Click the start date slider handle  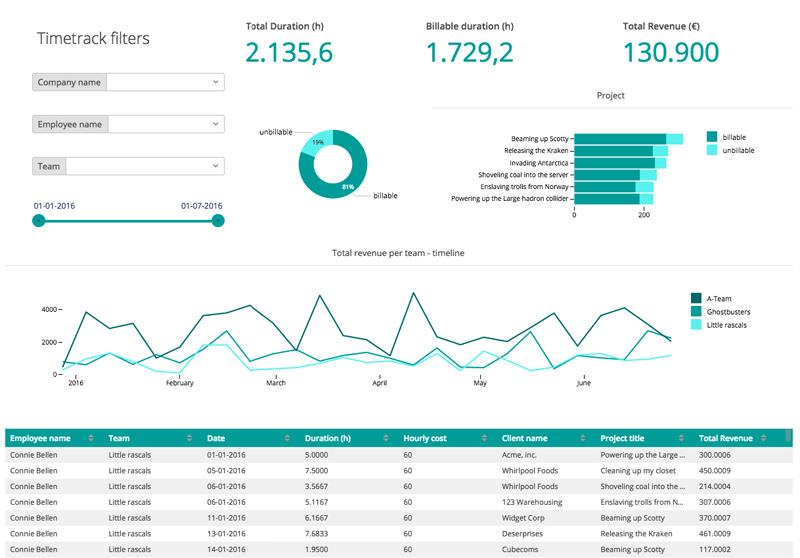click(39, 220)
